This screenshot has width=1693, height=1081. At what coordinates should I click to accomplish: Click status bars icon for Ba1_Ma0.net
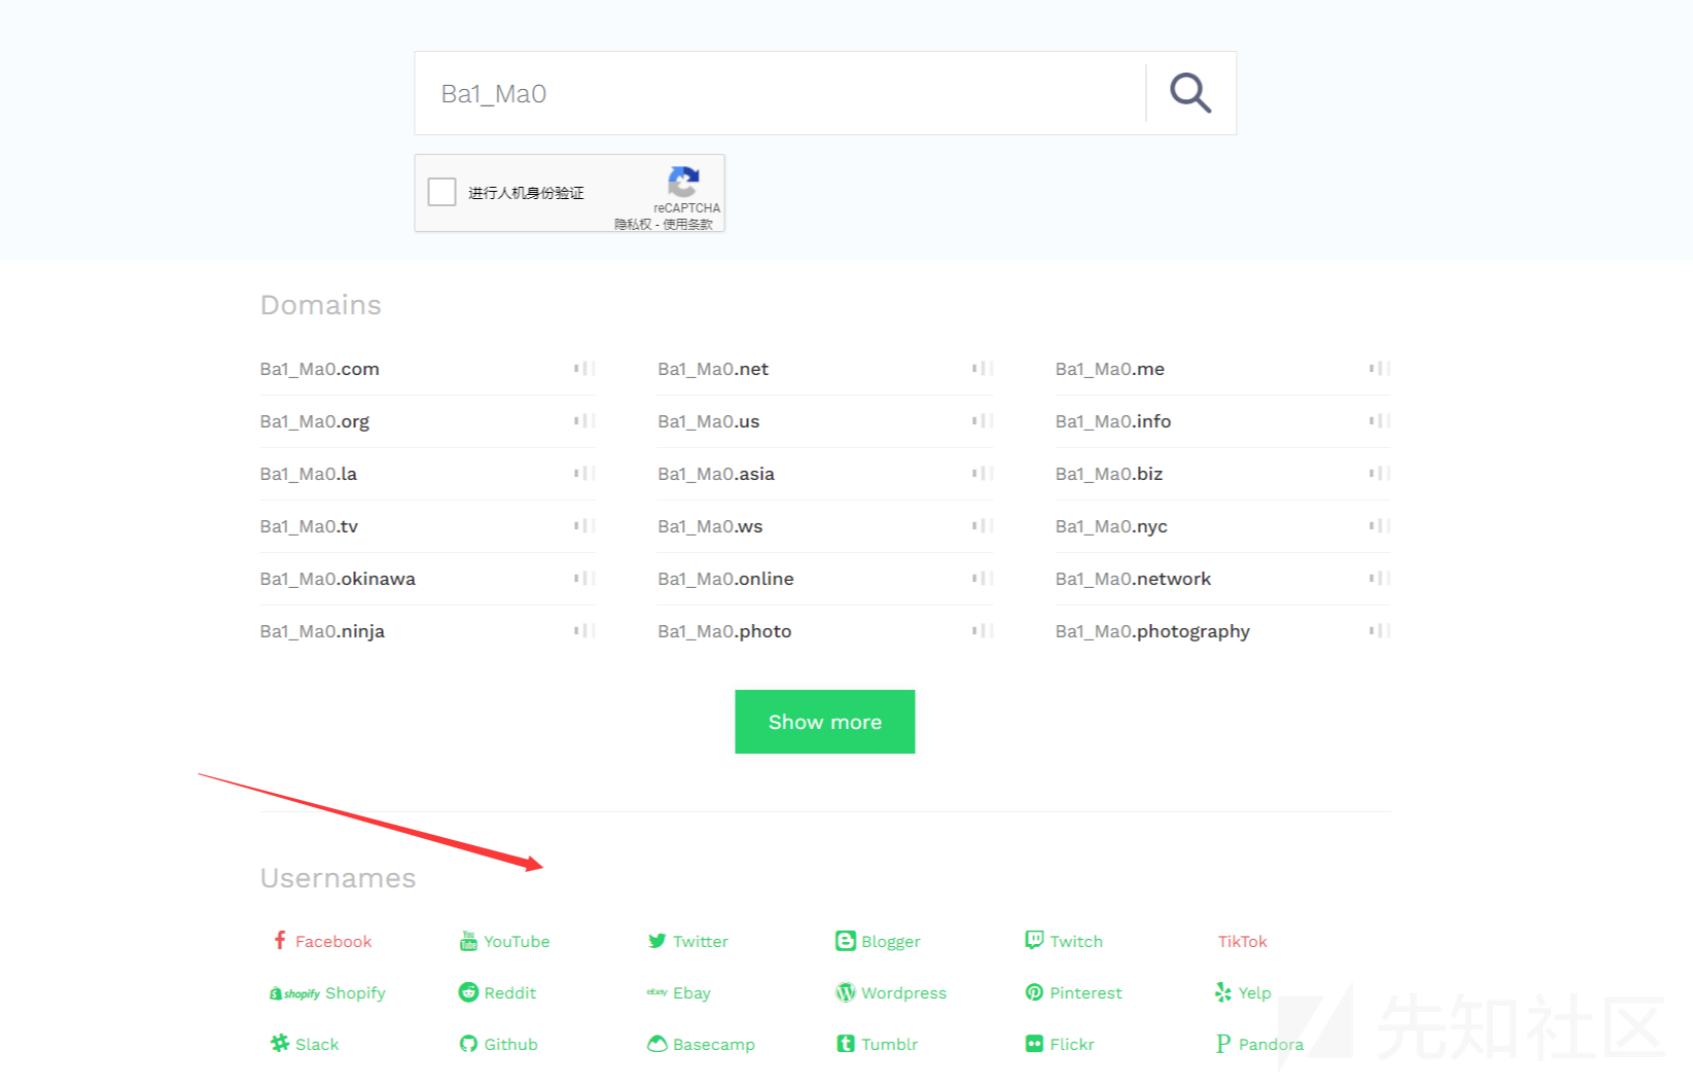(983, 369)
